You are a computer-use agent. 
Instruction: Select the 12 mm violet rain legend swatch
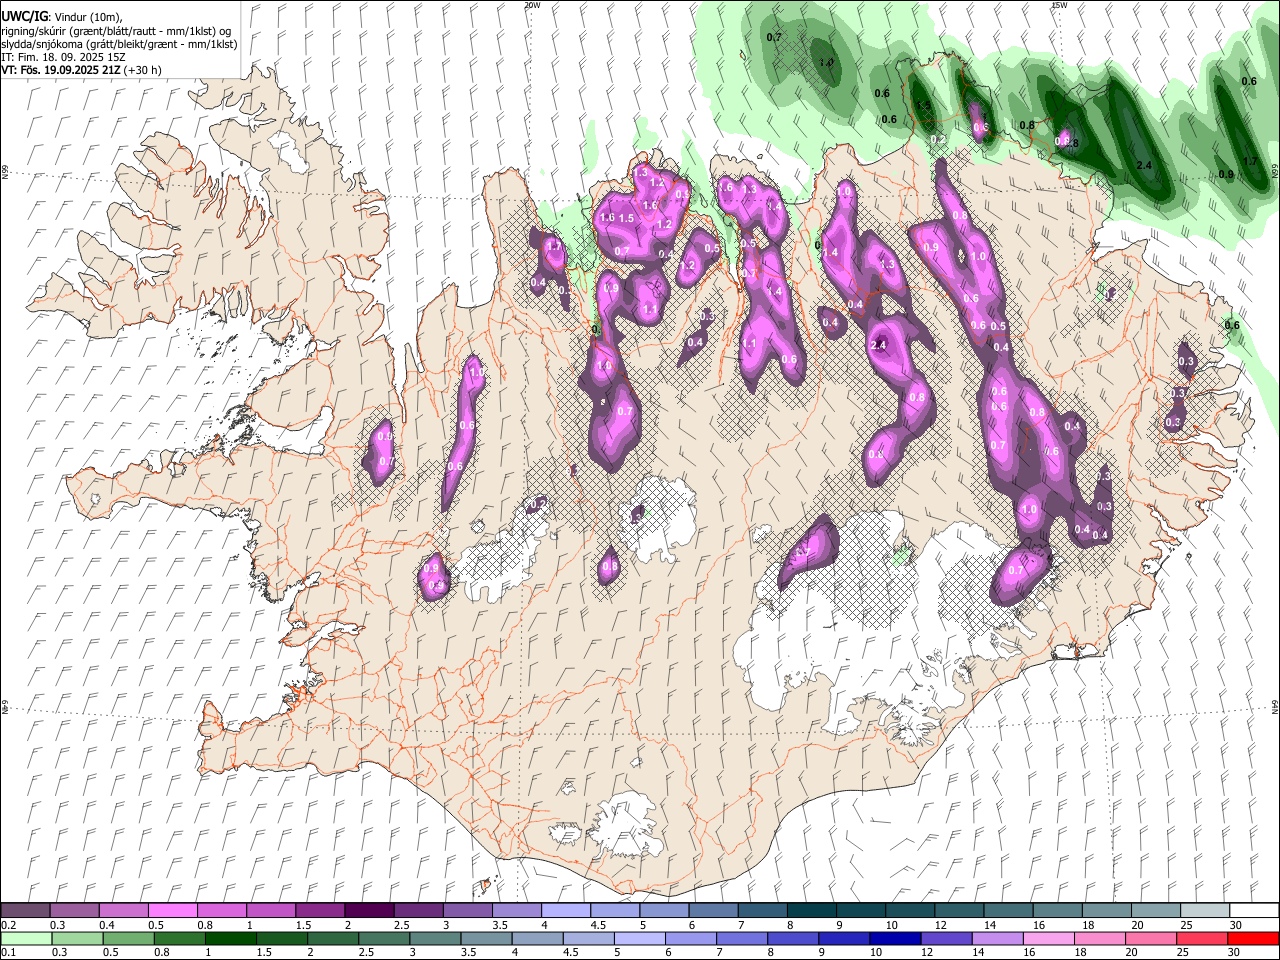coord(945,939)
